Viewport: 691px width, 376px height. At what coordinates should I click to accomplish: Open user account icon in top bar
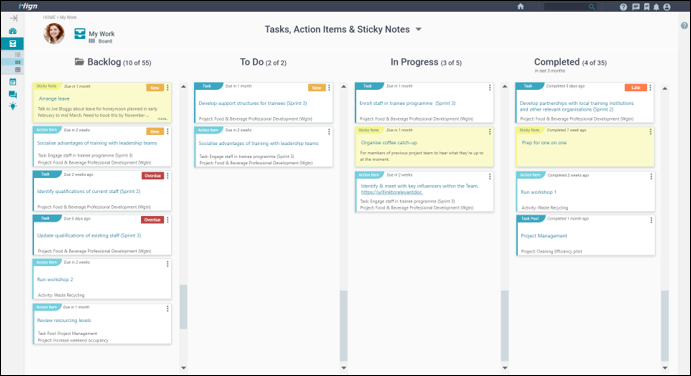click(667, 7)
